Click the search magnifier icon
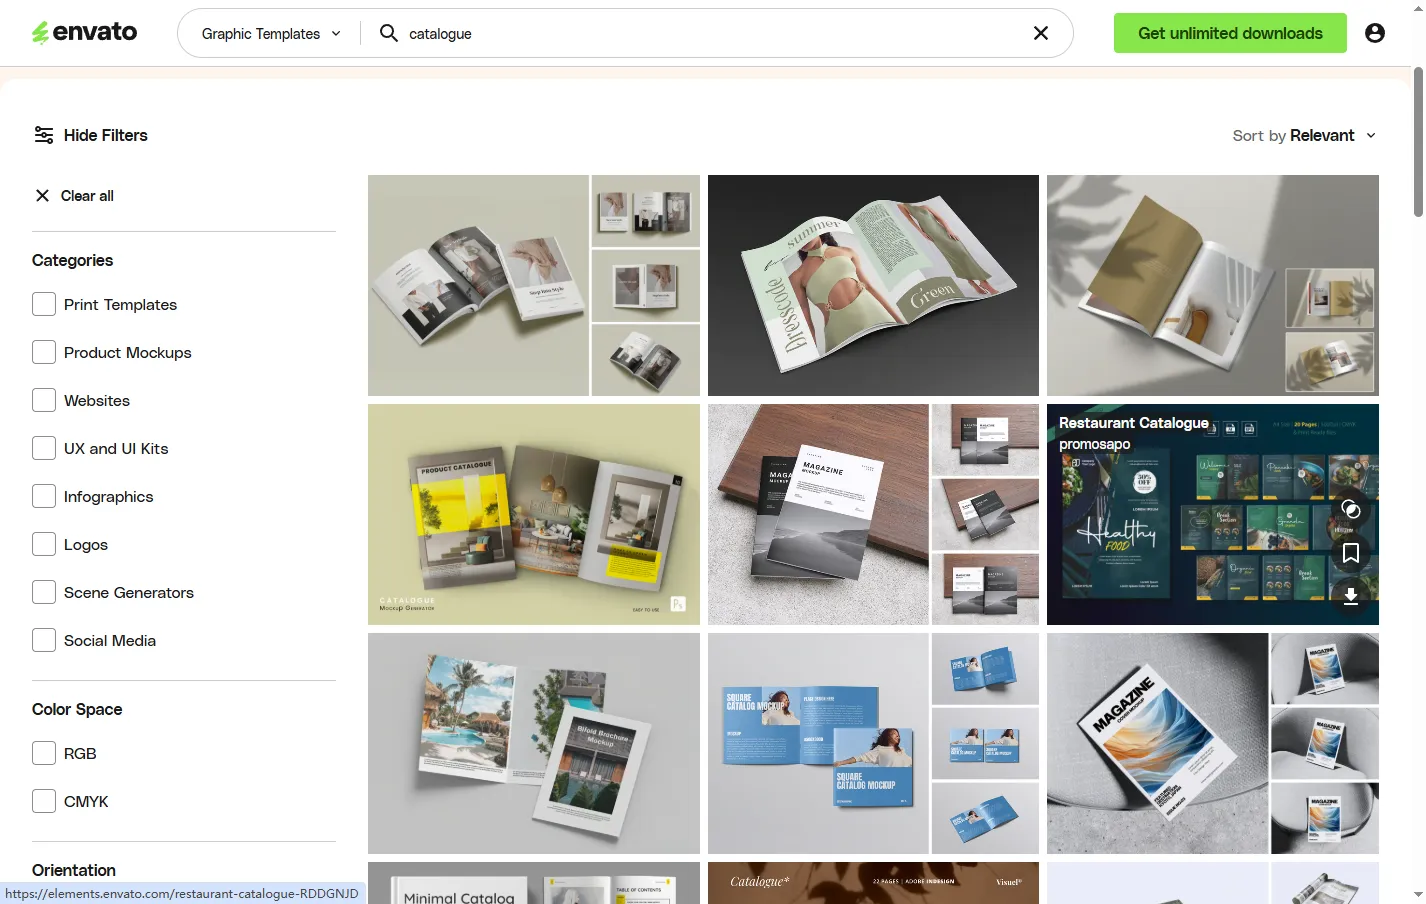Screen dimensions: 1426x904 click(x=389, y=33)
